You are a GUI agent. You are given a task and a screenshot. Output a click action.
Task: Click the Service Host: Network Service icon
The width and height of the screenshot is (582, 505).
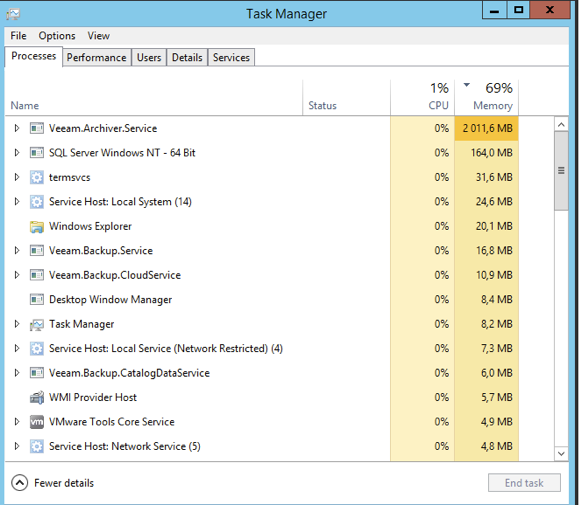37,446
